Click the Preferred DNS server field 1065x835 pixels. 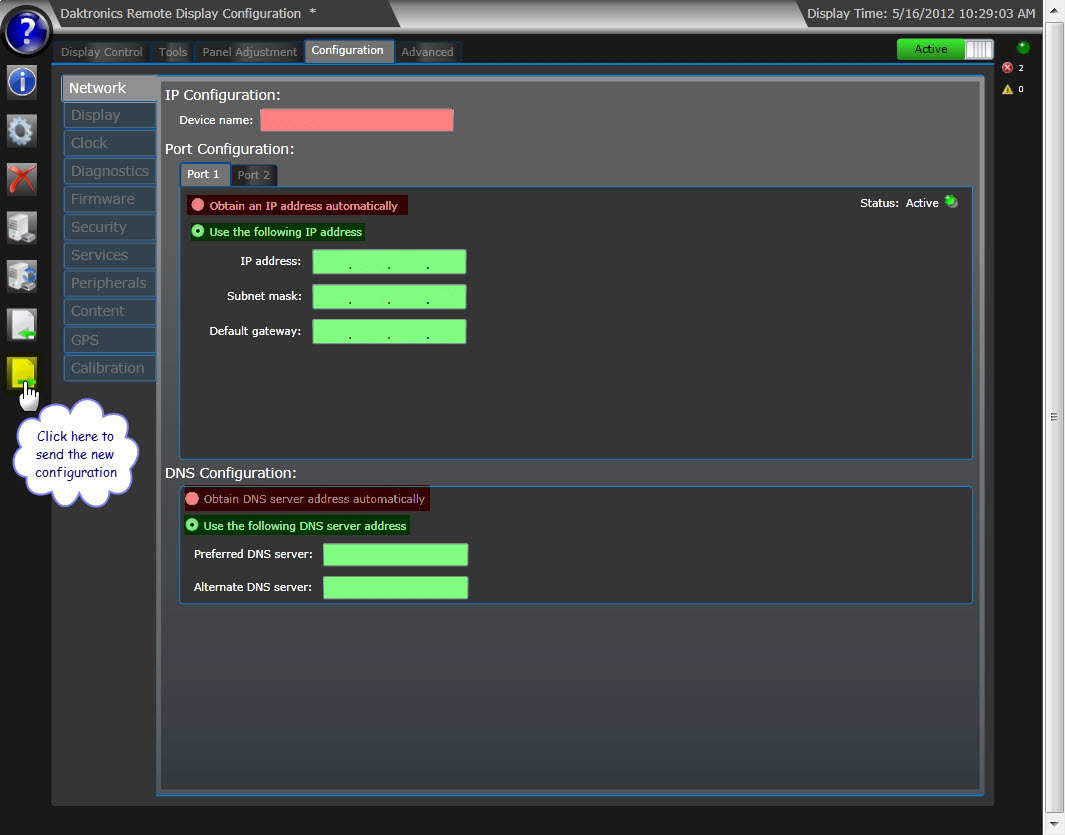395,554
